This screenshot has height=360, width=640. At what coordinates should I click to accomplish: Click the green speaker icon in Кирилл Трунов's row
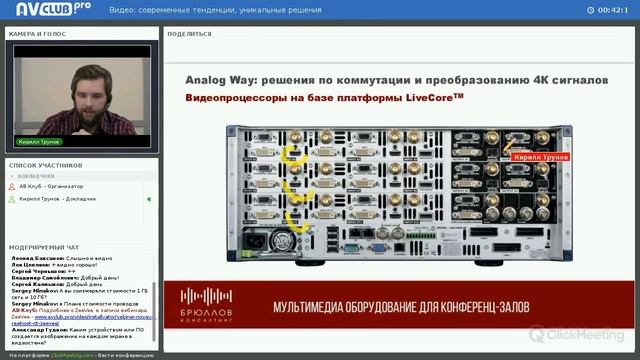(x=149, y=199)
